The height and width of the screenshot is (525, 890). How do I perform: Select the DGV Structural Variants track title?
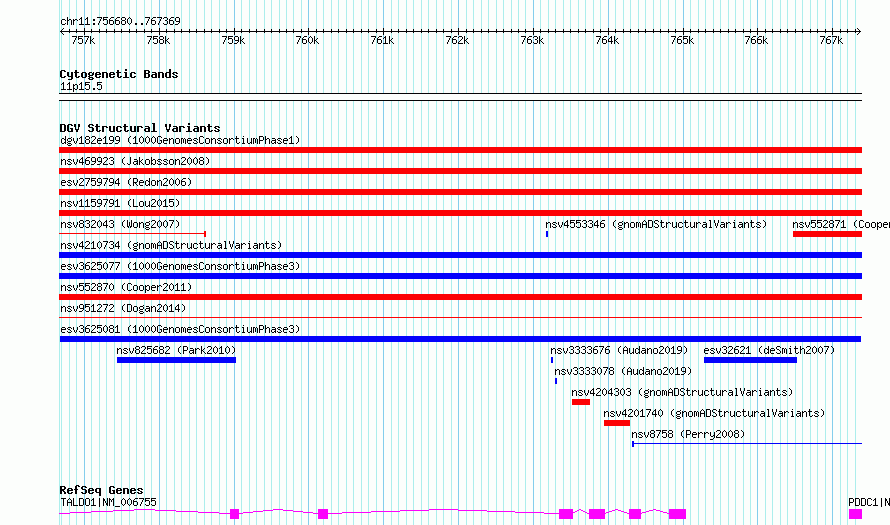(x=140, y=128)
